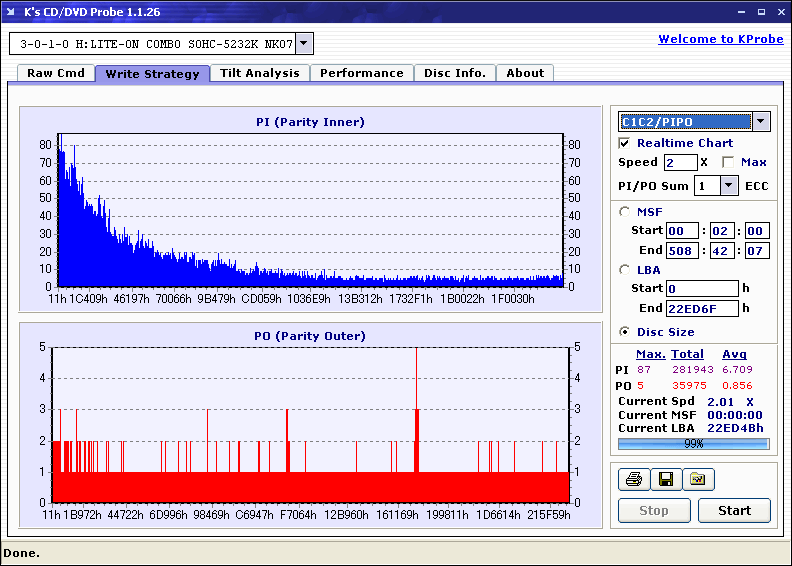Image resolution: width=792 pixels, height=566 pixels.
Task: Click the floppy disk save icon
Action: pyautogui.click(x=665, y=480)
